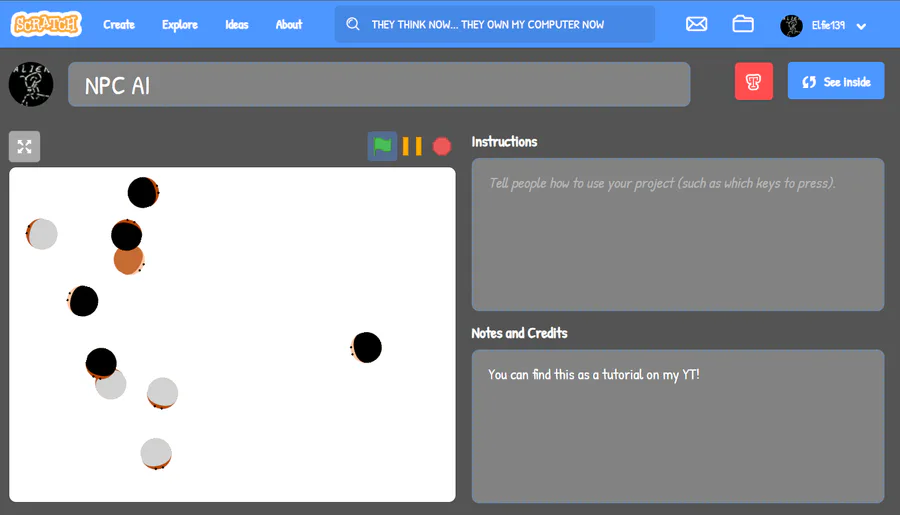Open the Scratch home logo

[46, 24]
